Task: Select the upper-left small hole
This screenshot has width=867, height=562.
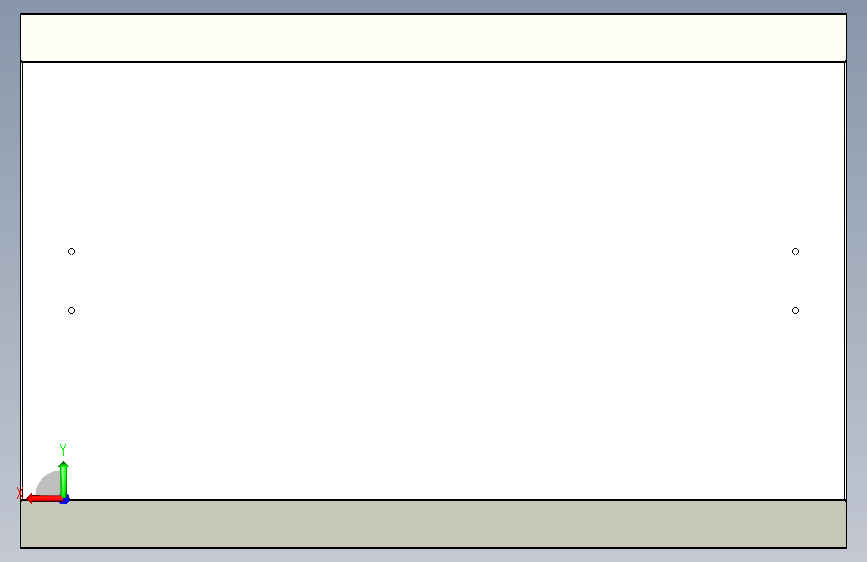Action: pyautogui.click(x=71, y=252)
